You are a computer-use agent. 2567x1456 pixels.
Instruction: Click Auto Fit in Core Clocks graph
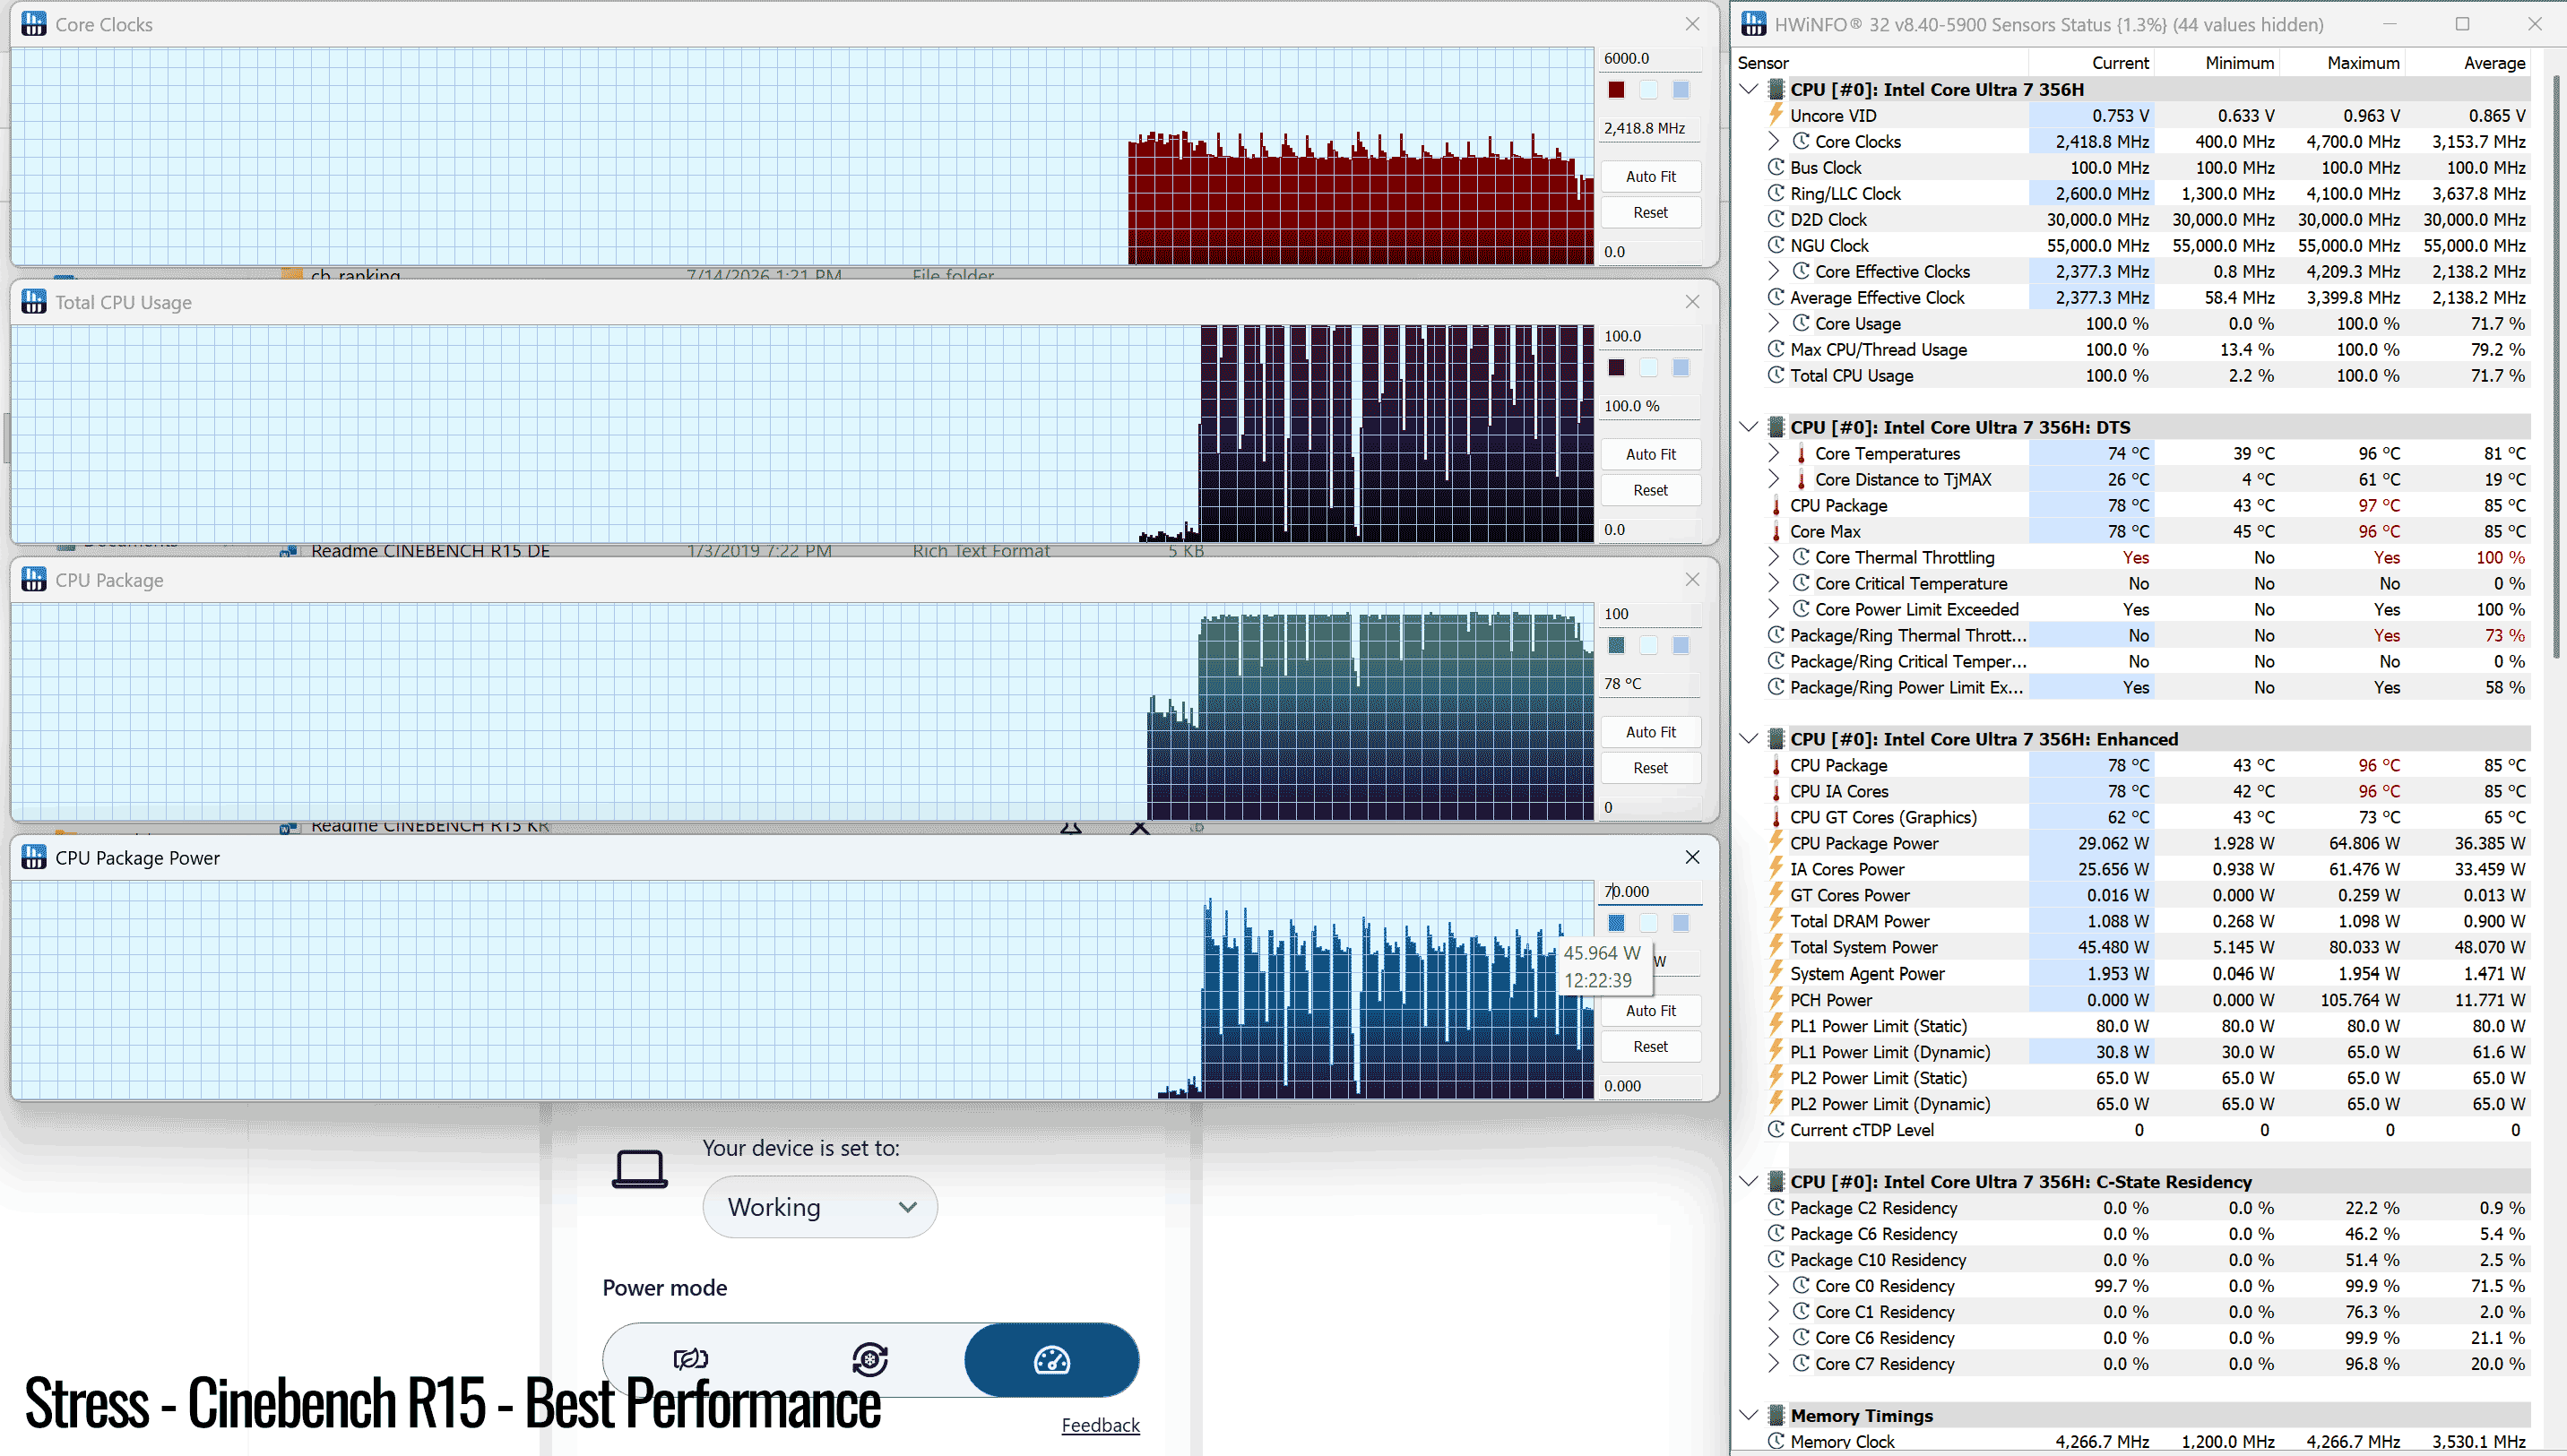[1651, 176]
